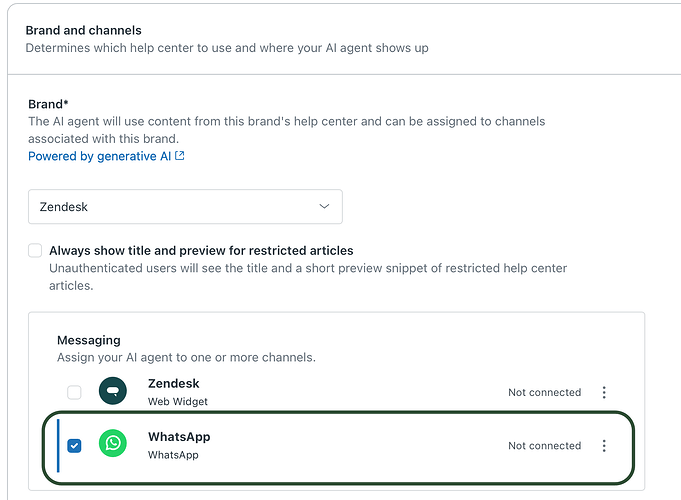Image resolution: width=681 pixels, height=500 pixels.
Task: Check the Zendesk Web Widget channel checkbox
Action: click(74, 392)
